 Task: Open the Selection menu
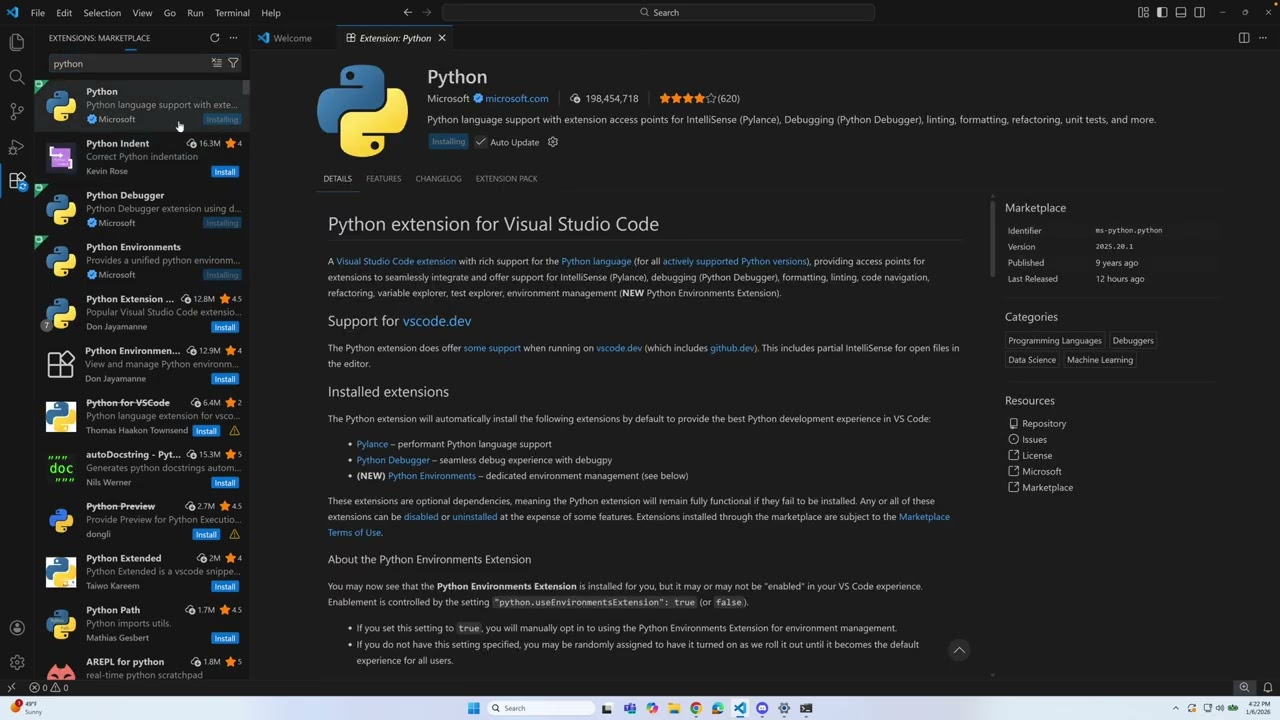pyautogui.click(x=102, y=13)
